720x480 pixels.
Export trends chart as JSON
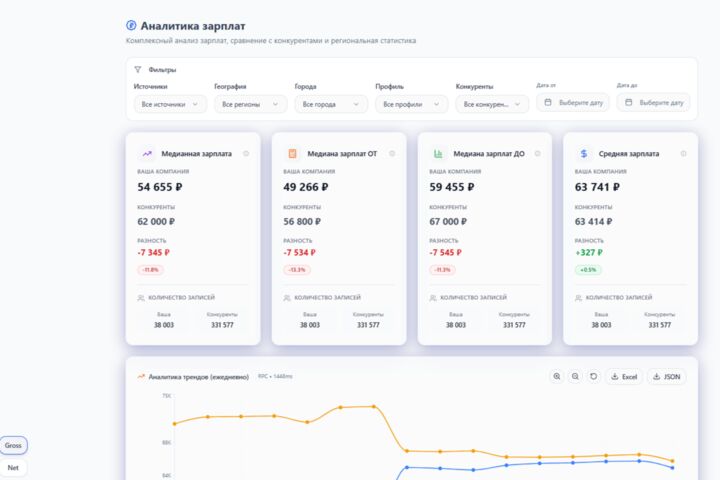click(667, 377)
